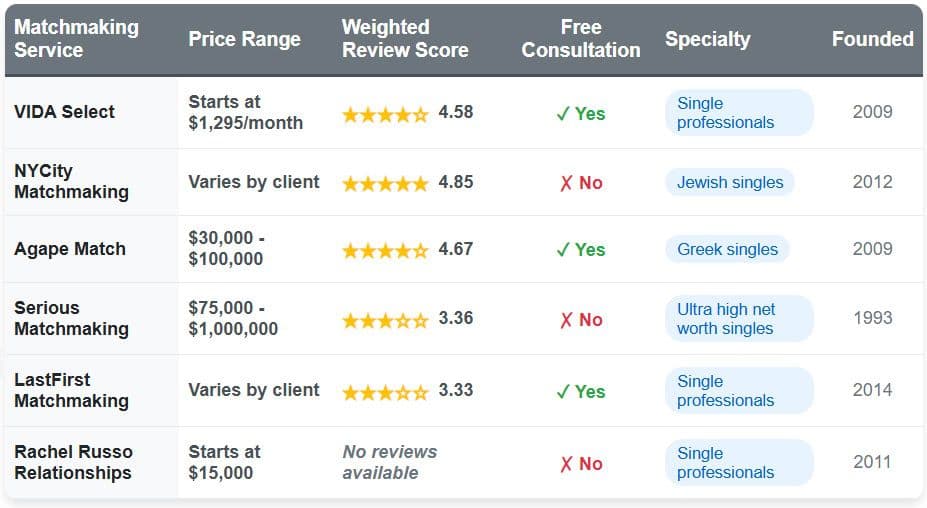Click the Founded column header

[x=872, y=39]
